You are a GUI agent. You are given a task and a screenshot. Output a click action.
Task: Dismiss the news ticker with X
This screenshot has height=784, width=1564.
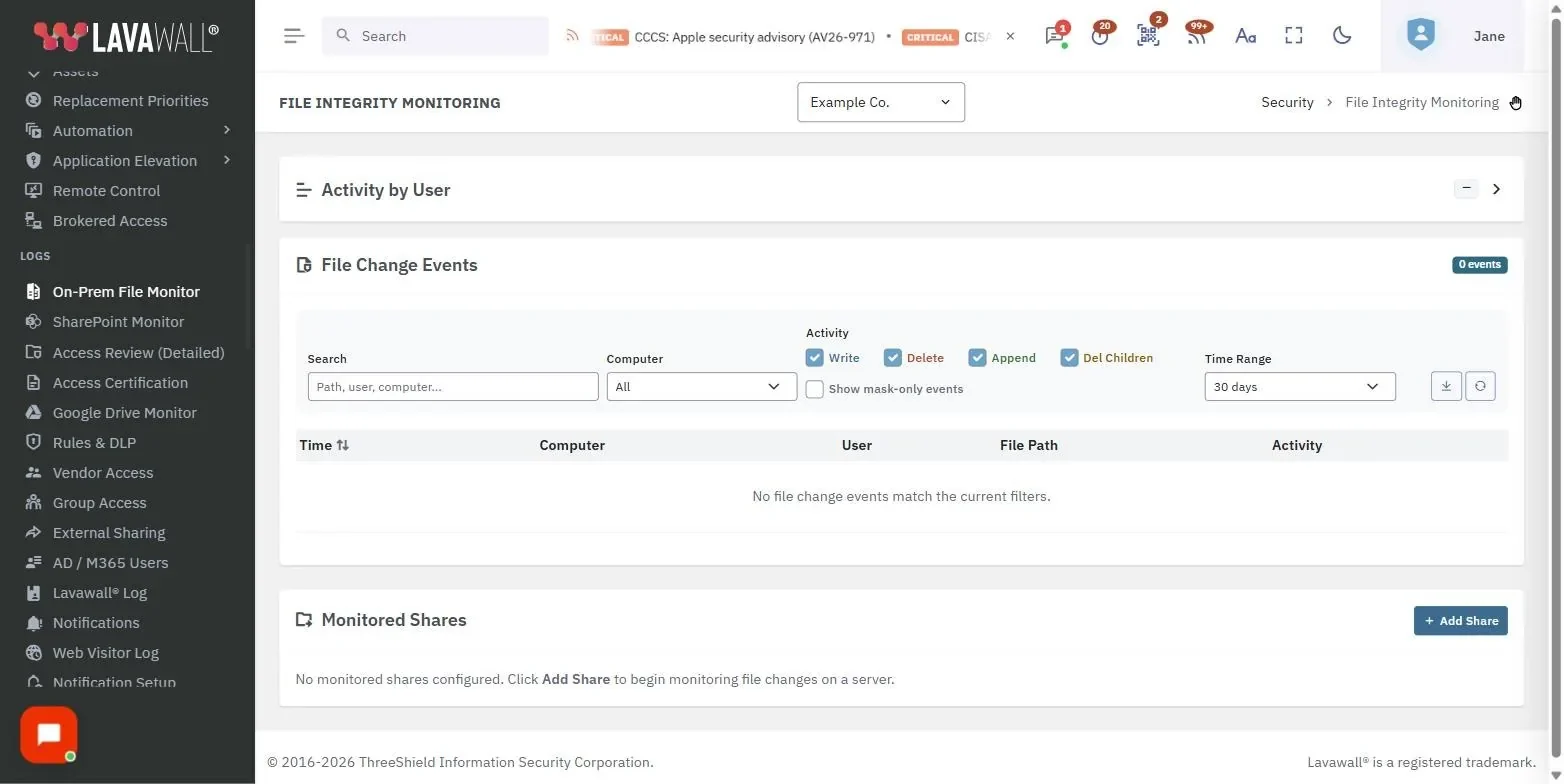point(1010,36)
